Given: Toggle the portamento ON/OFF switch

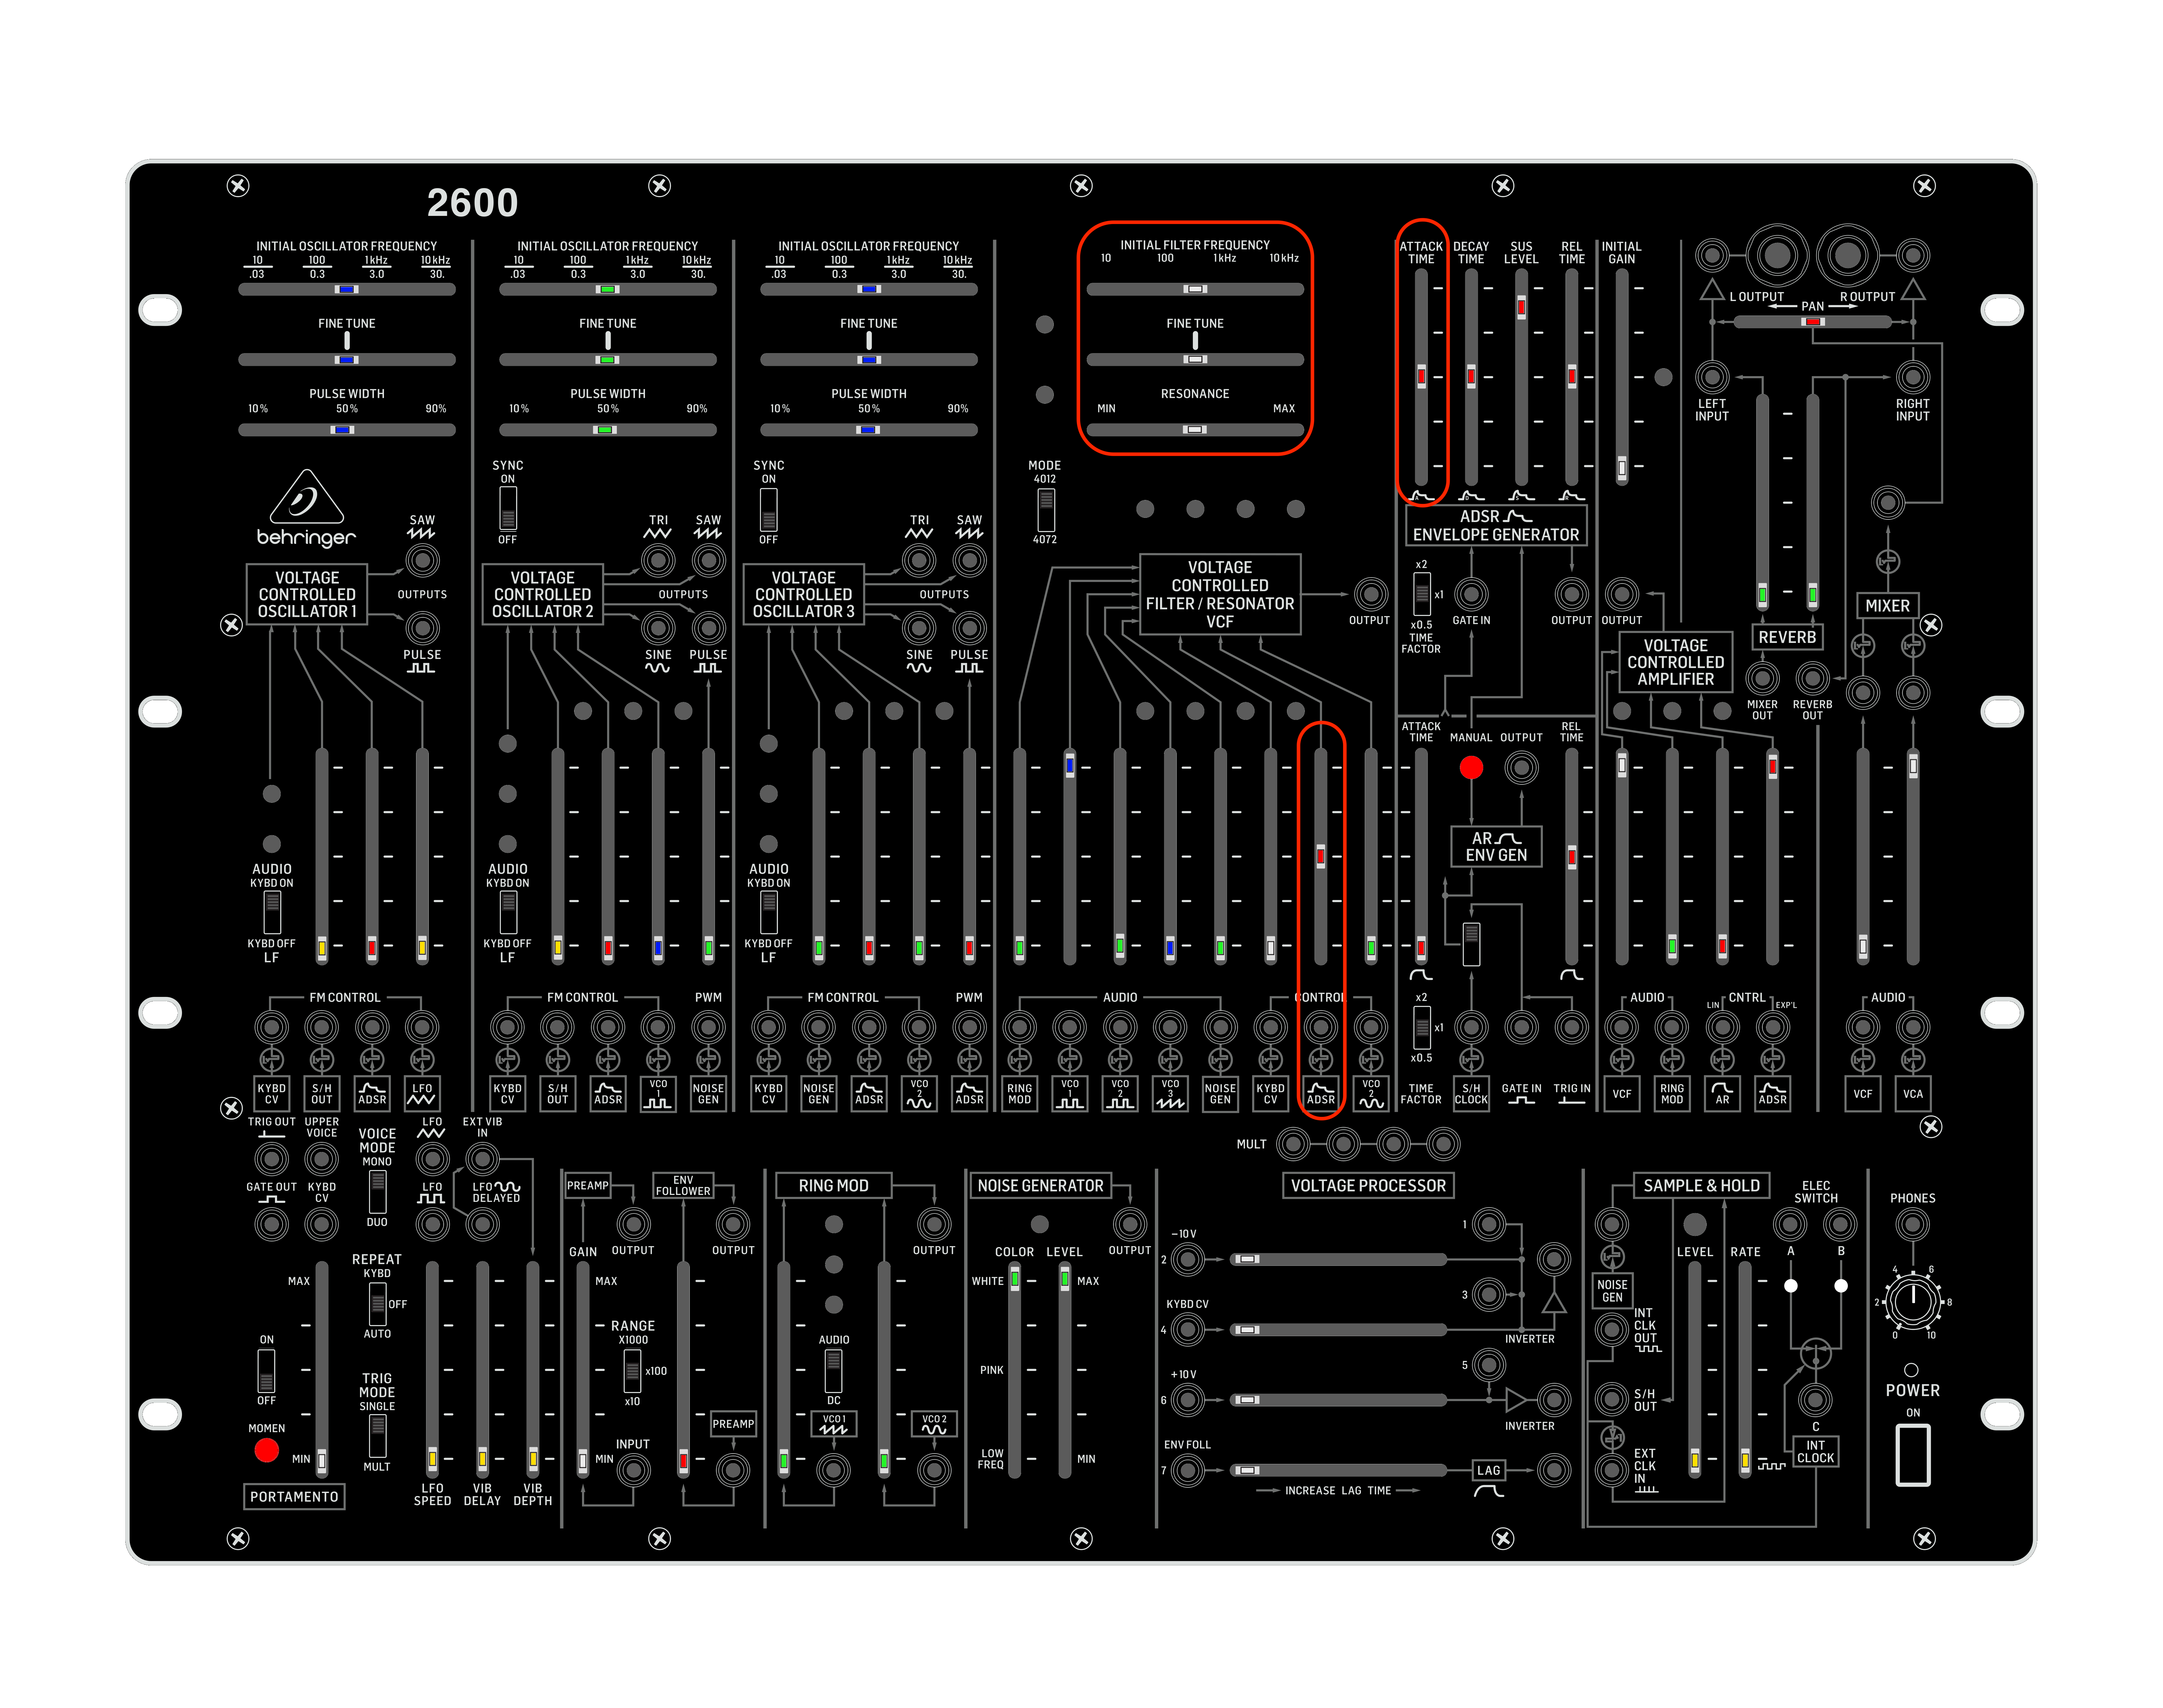Looking at the screenshot, I should (266, 1371).
